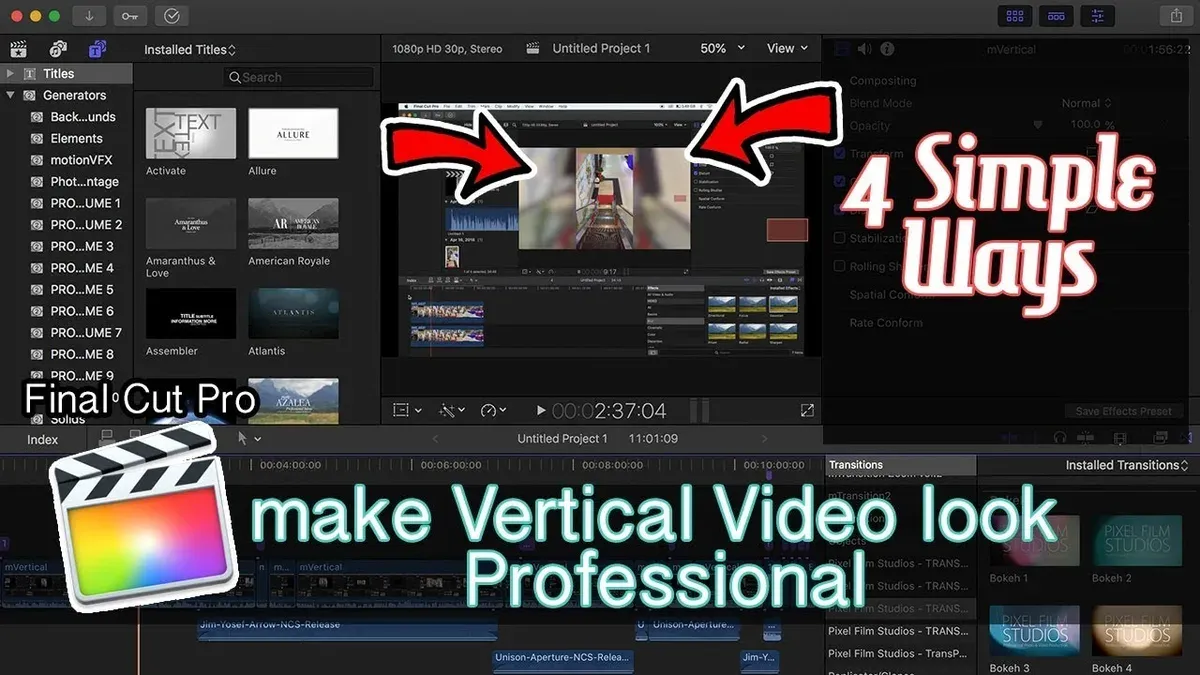This screenshot has width=1200, height=675.
Task: Open the timeline tool selector arrow dropdown
Action: pyautogui.click(x=249, y=438)
